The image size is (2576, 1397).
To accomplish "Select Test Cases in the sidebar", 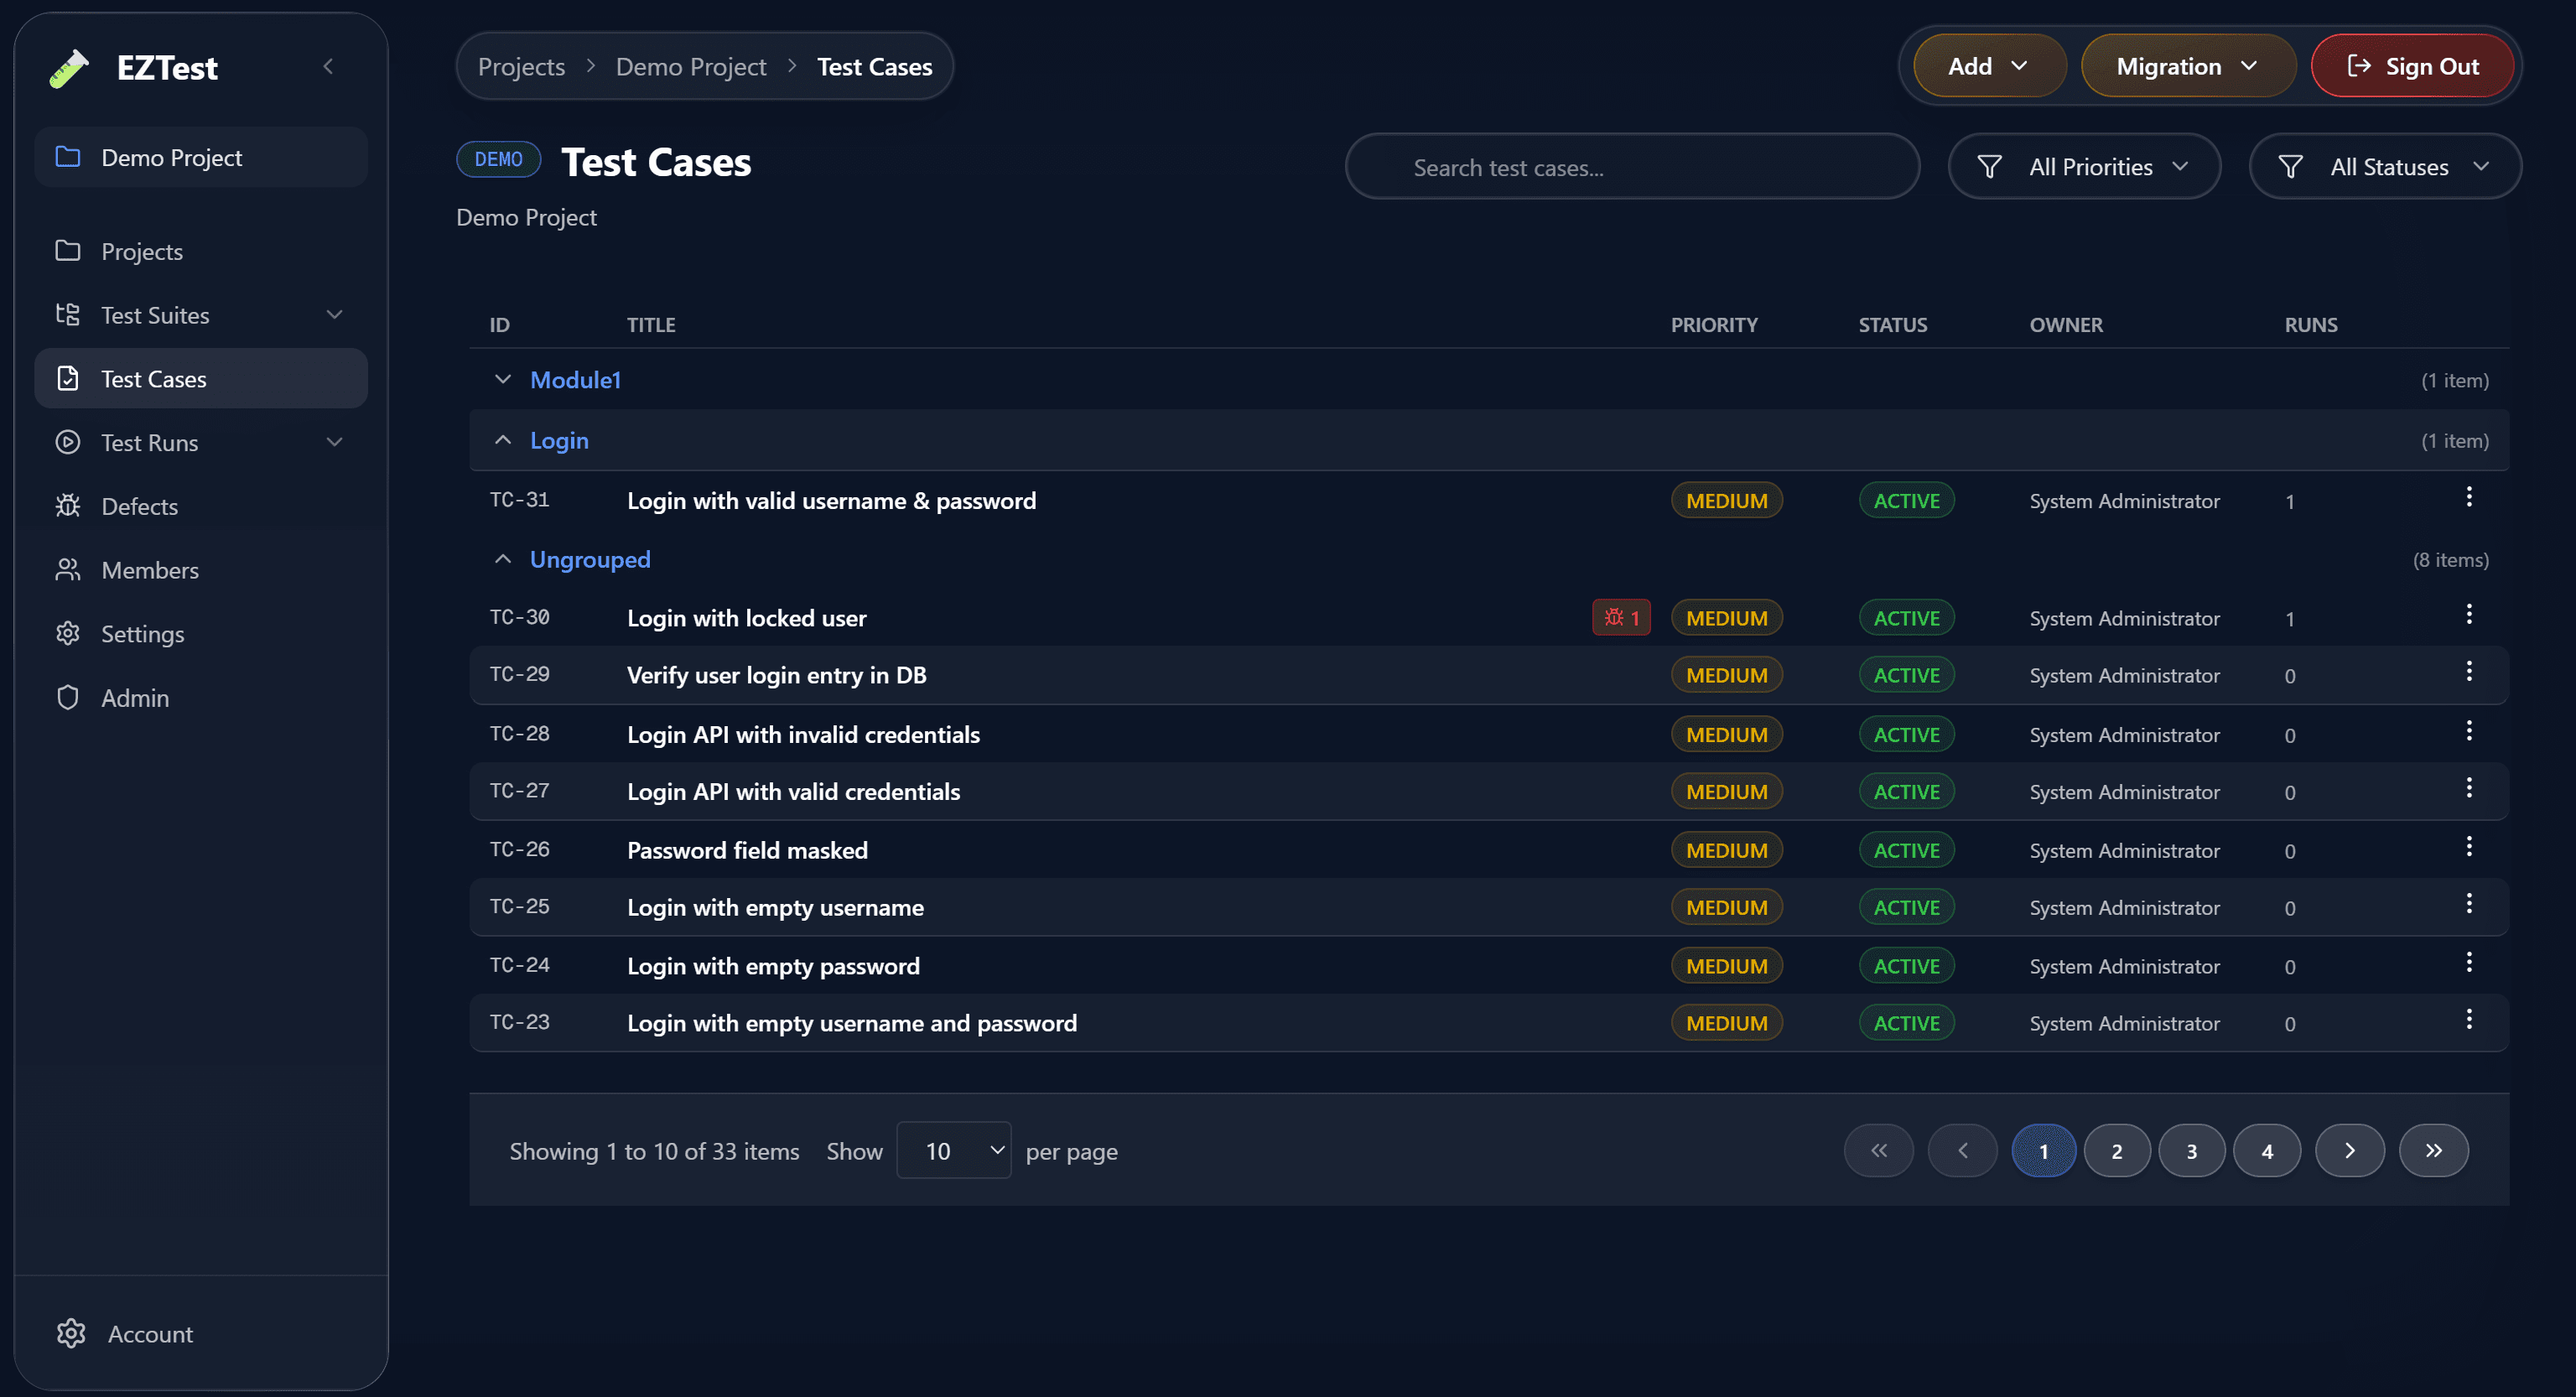I will (152, 378).
